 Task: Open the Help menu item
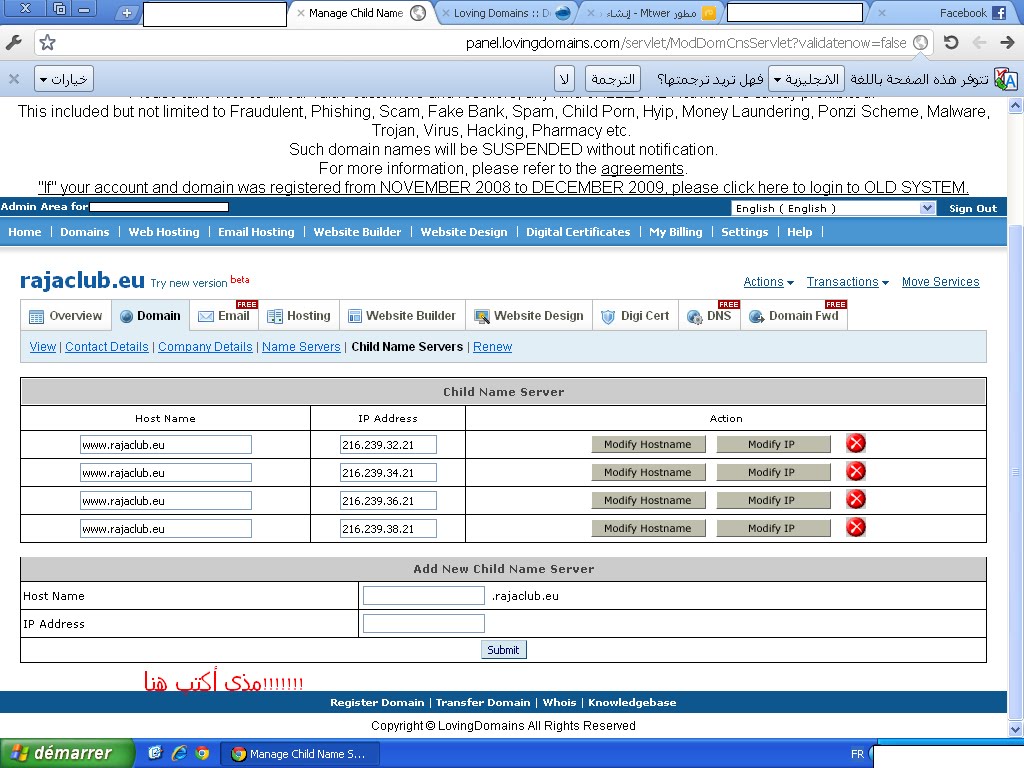799,232
